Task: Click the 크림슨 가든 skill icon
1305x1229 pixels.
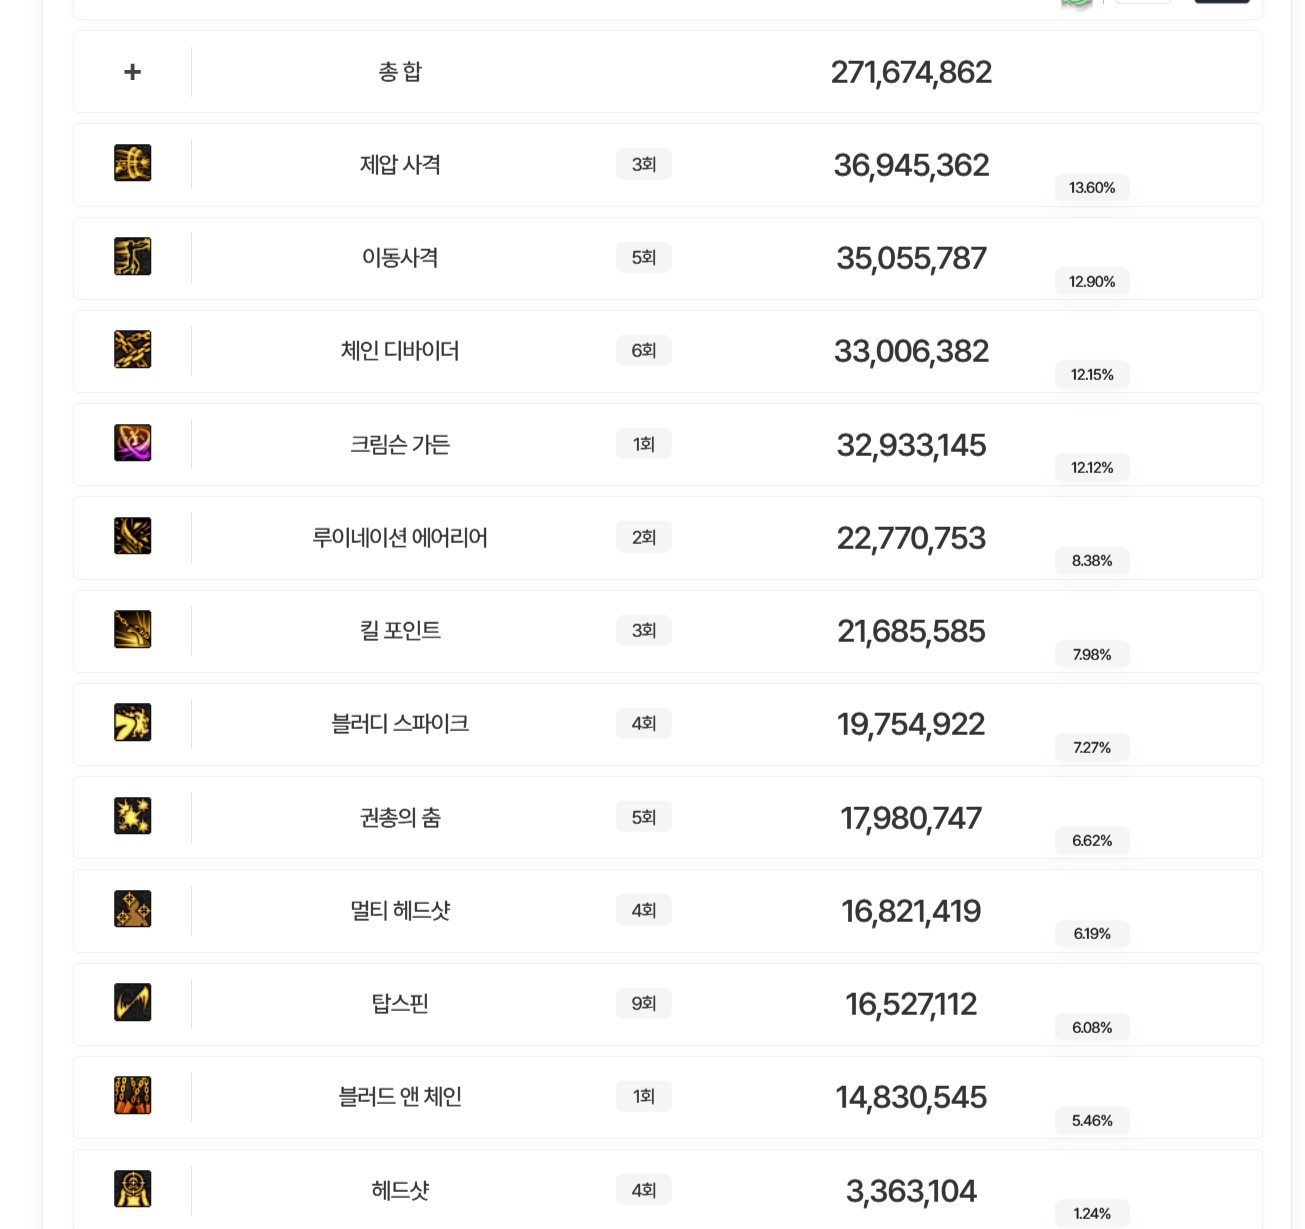Action: (x=133, y=443)
